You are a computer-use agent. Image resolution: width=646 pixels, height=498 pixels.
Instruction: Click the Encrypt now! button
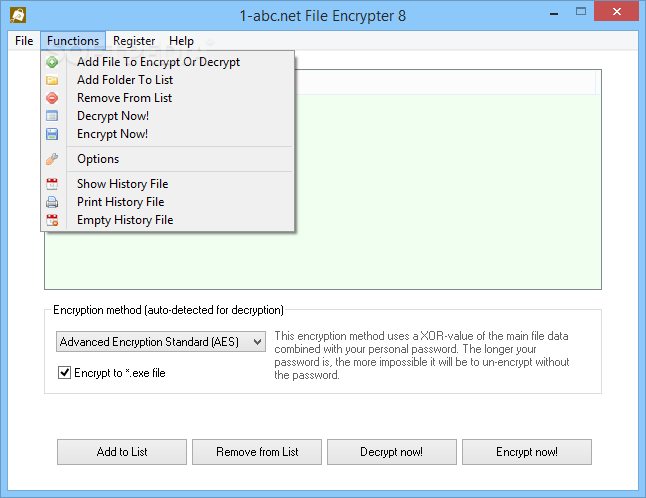(527, 452)
